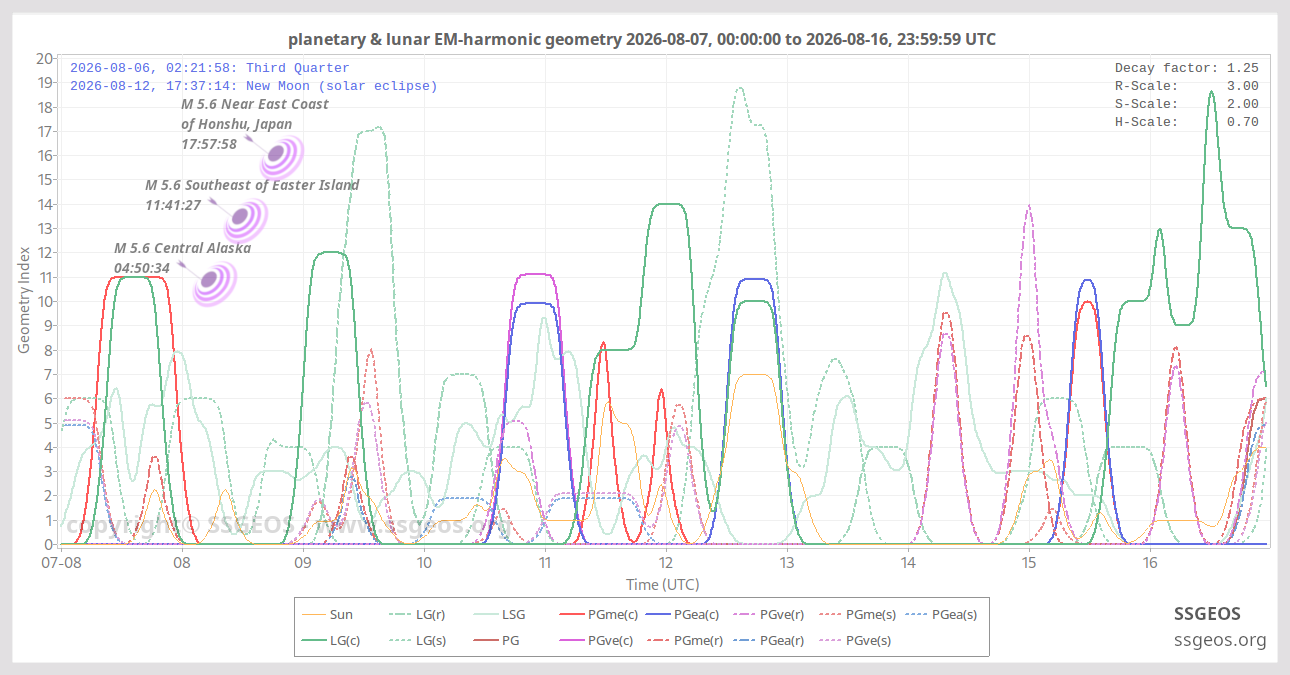The width and height of the screenshot is (1290, 675).
Task: Click the S-Scale 2.00 value
Action: pyautogui.click(x=1242, y=104)
